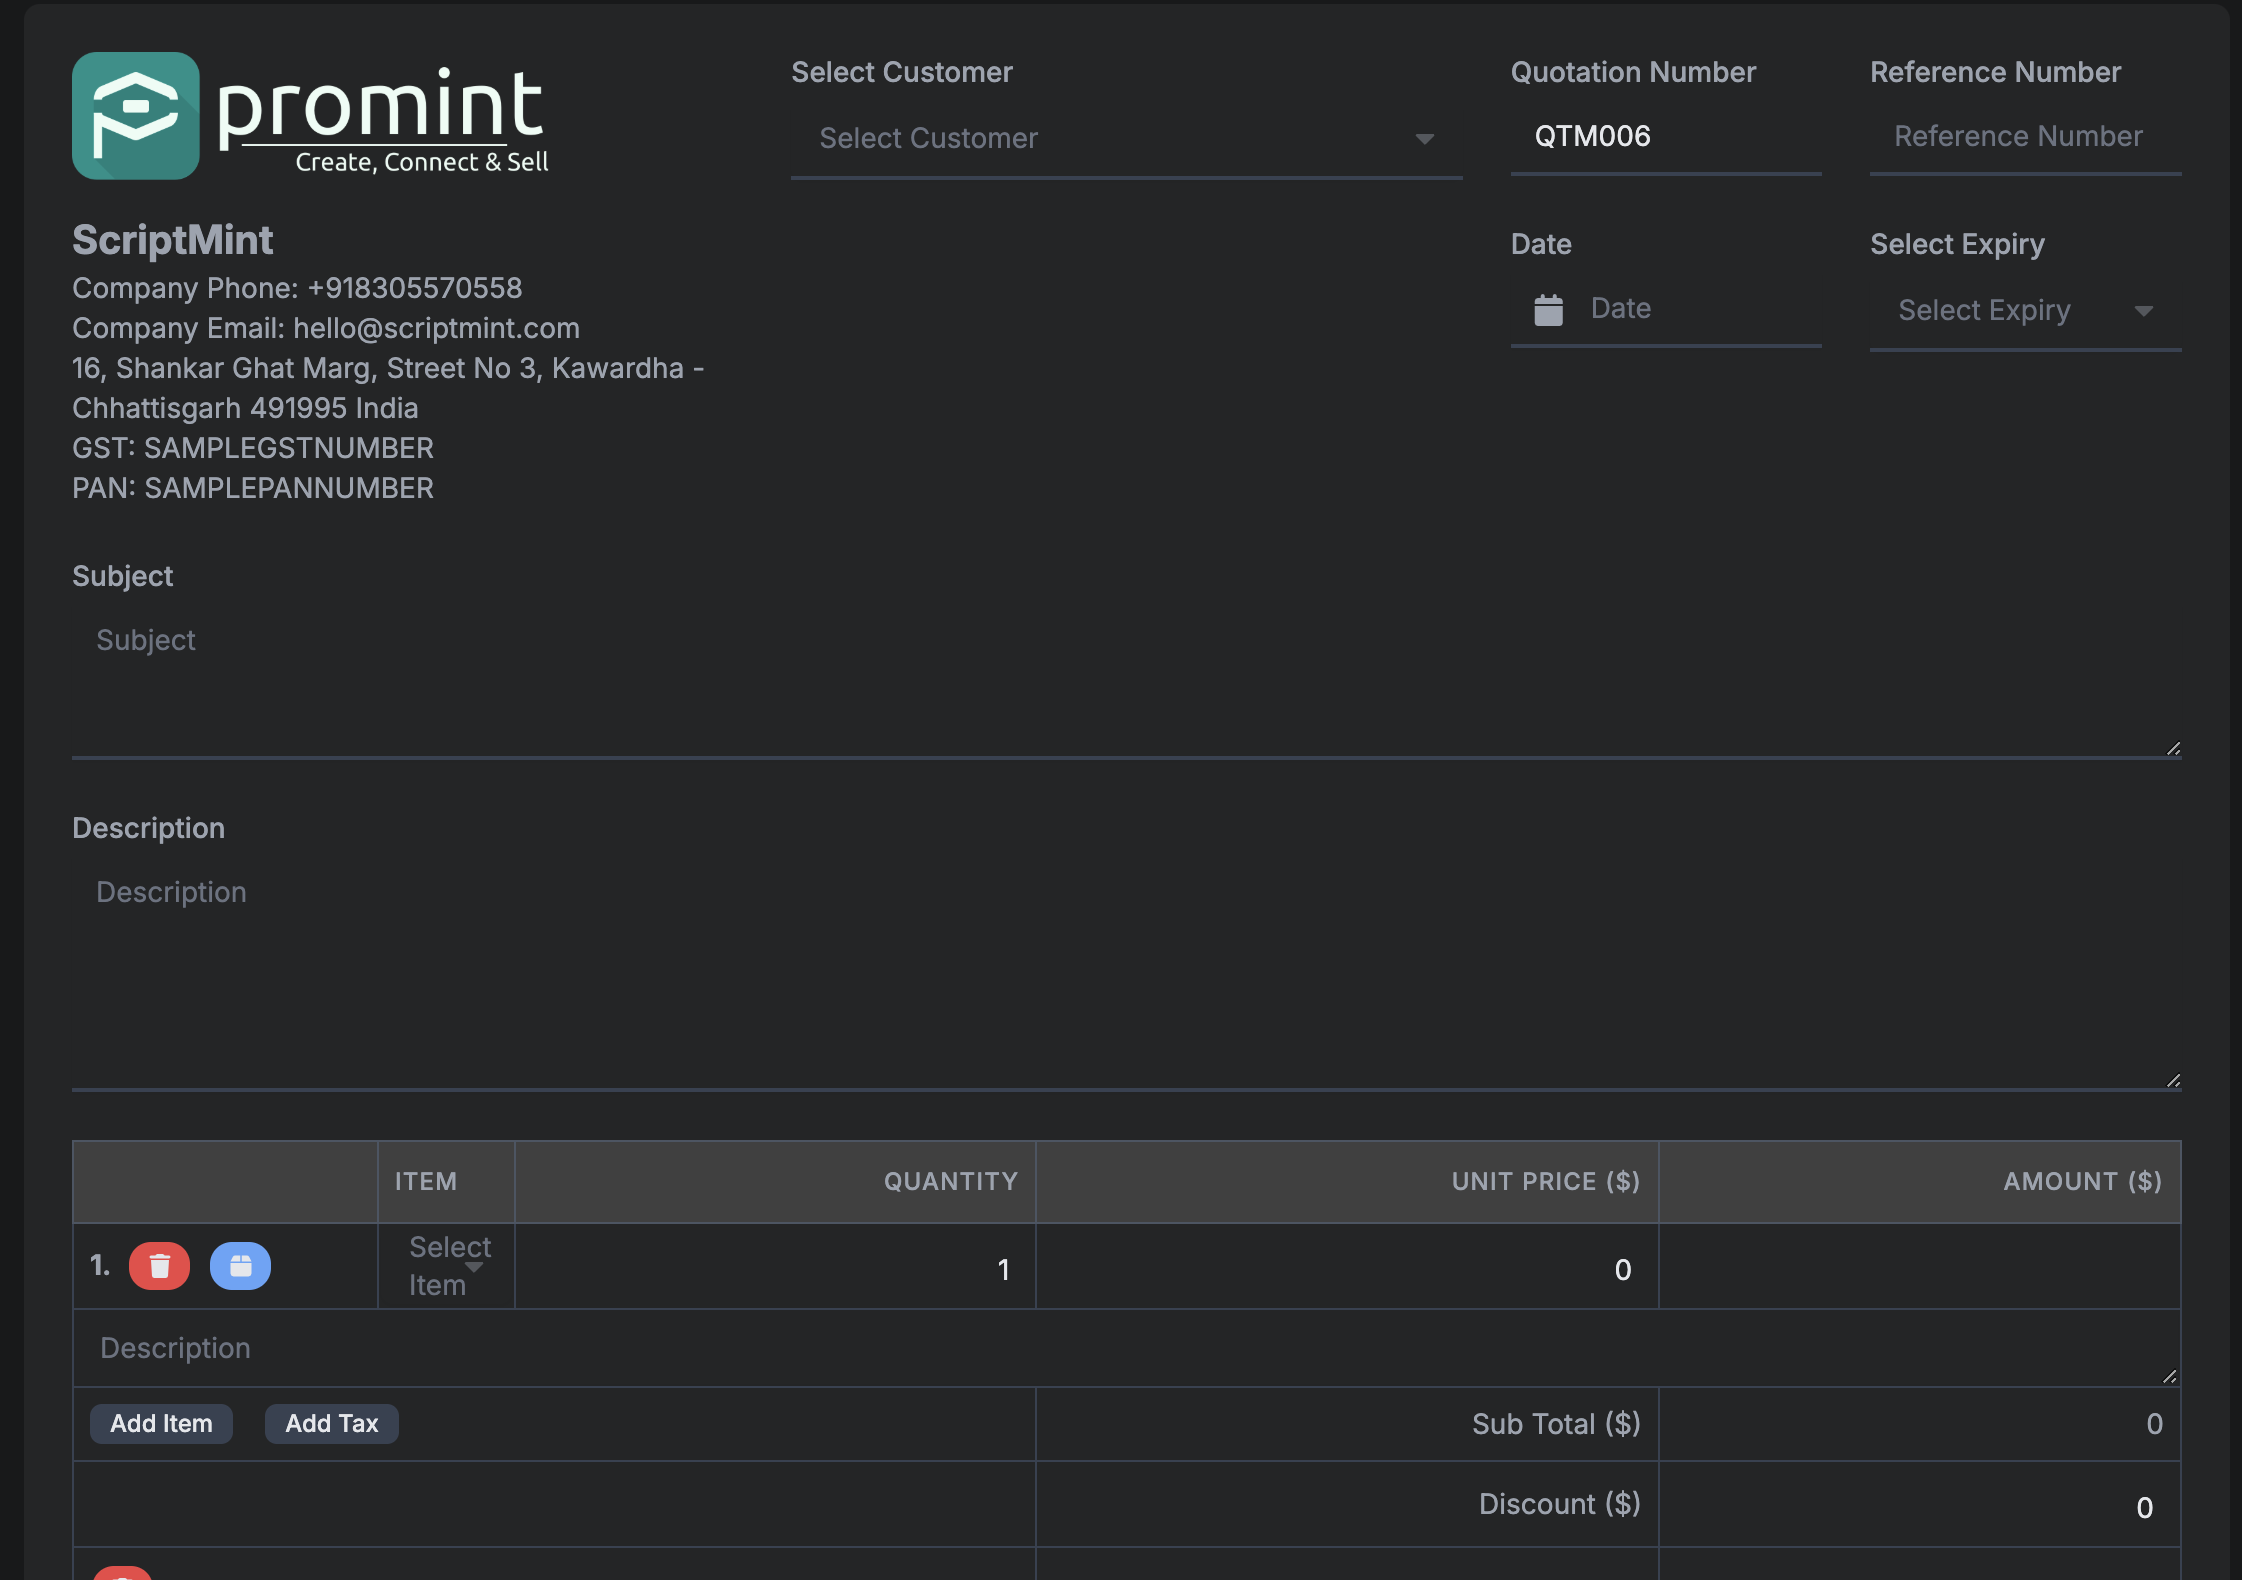Open the Select Customer dropdown
The height and width of the screenshot is (1580, 2242).
tap(1126, 139)
